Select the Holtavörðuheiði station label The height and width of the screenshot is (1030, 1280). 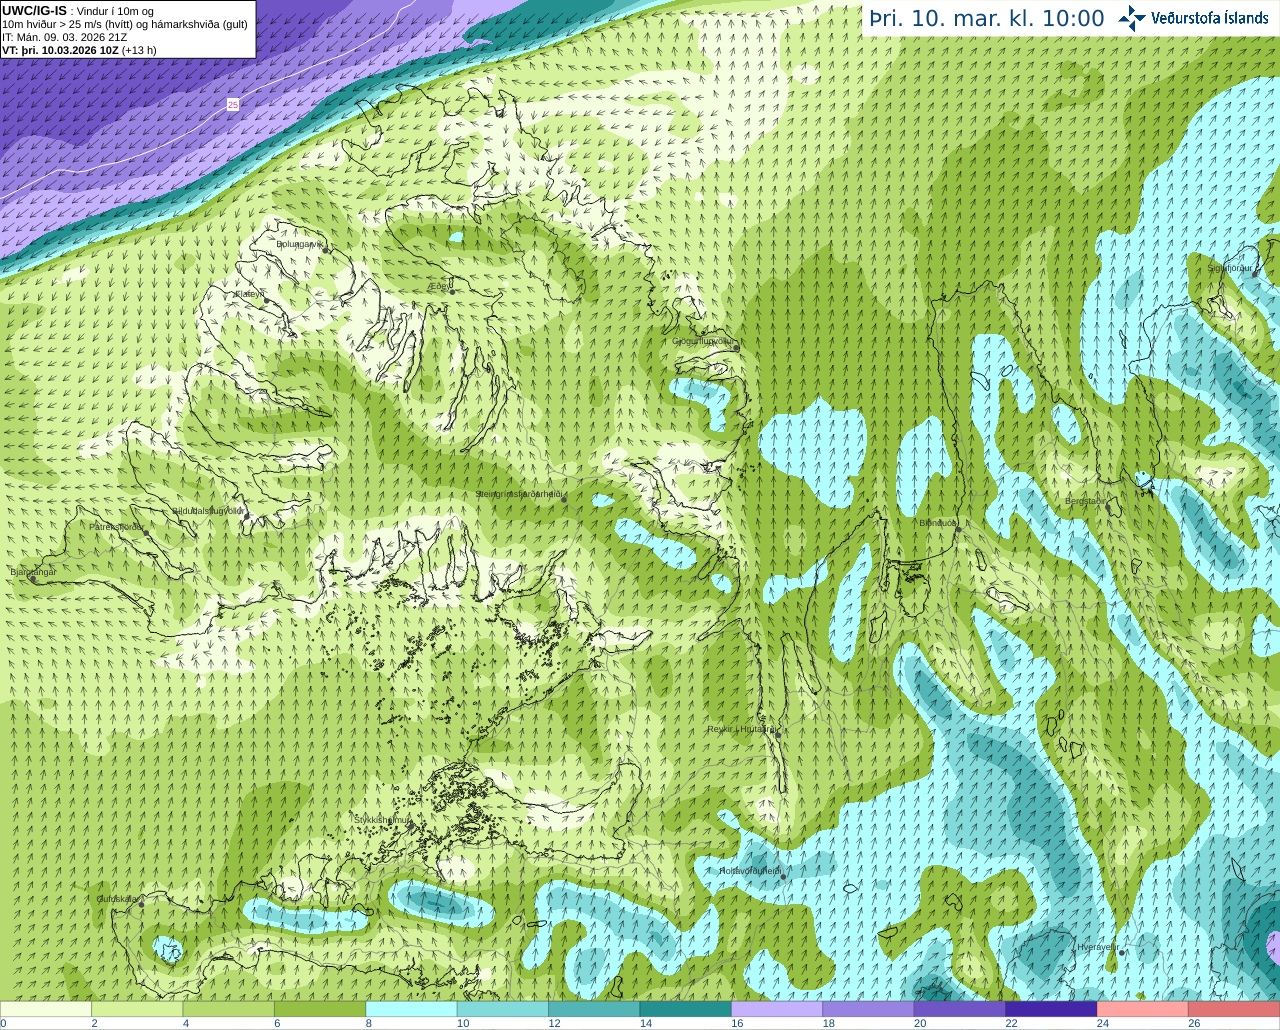tap(750, 871)
